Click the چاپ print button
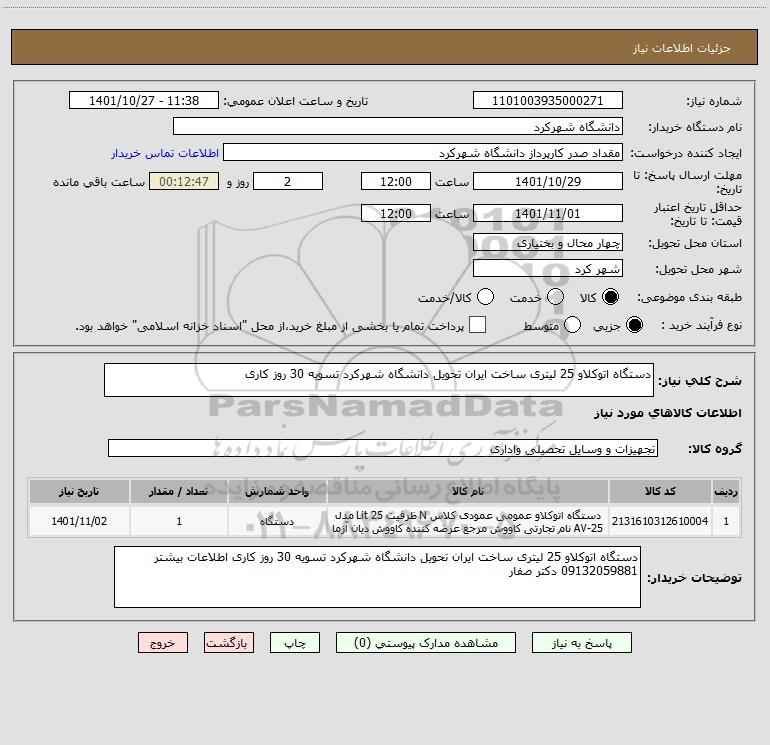The height and width of the screenshot is (745, 770). [295, 643]
